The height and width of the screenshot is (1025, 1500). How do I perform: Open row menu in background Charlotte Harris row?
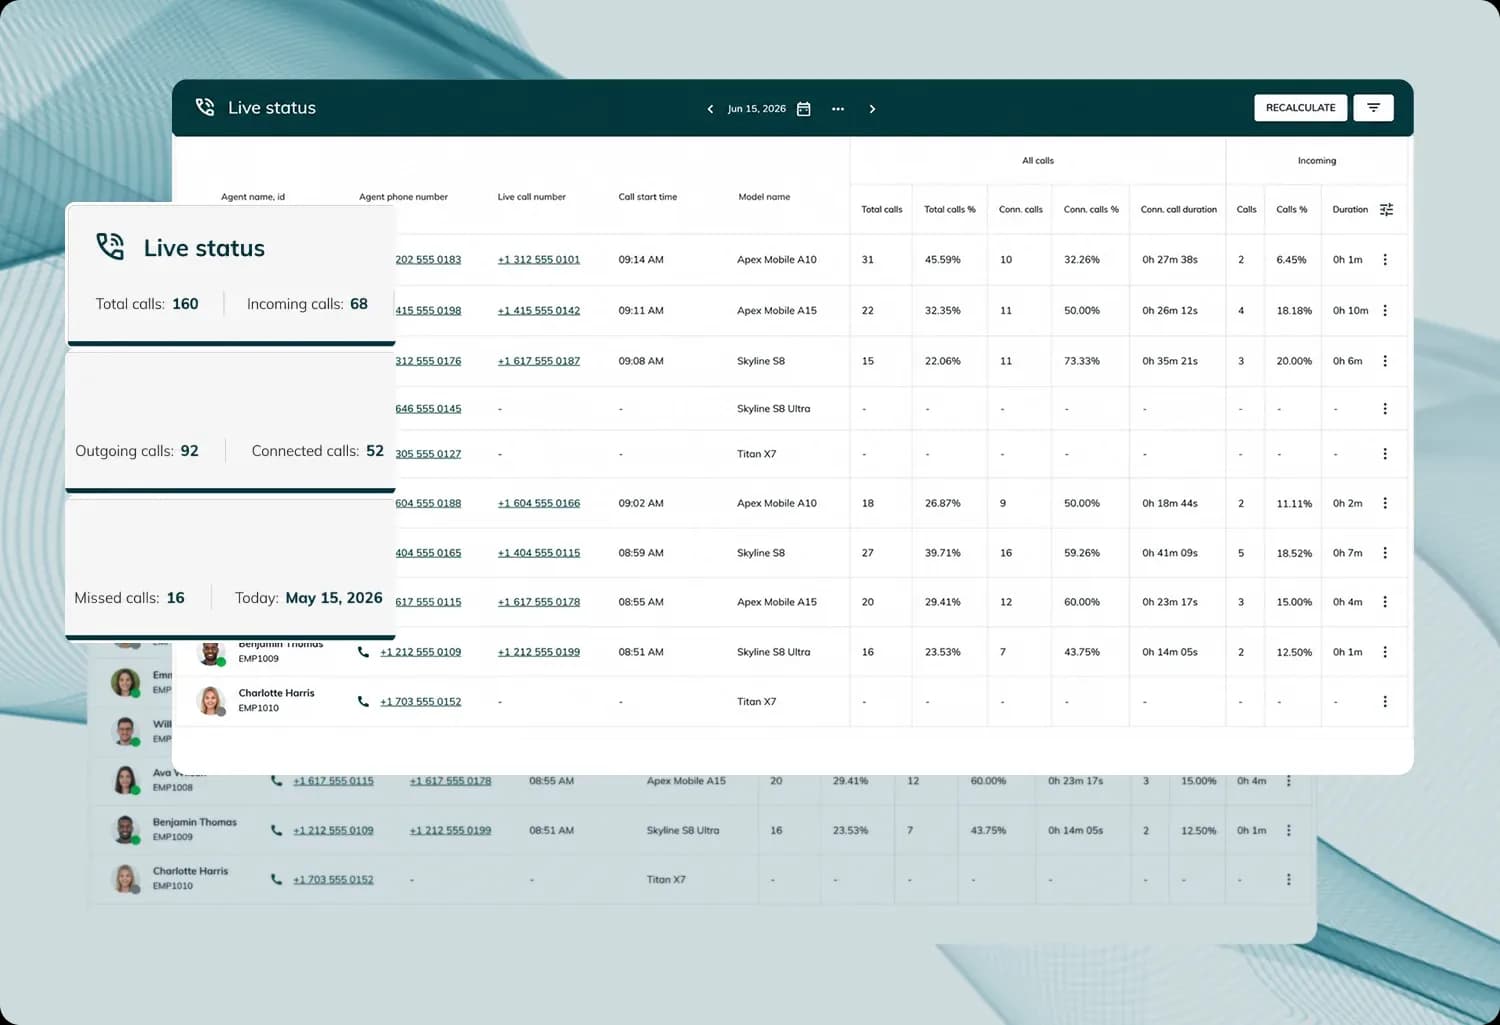tap(1288, 880)
